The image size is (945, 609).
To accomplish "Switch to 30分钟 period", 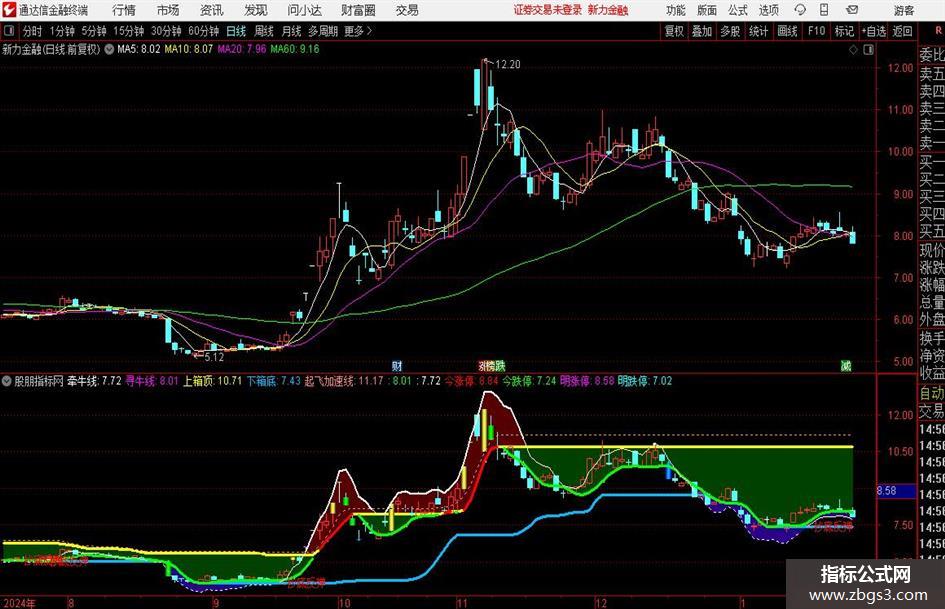I will click(x=166, y=31).
